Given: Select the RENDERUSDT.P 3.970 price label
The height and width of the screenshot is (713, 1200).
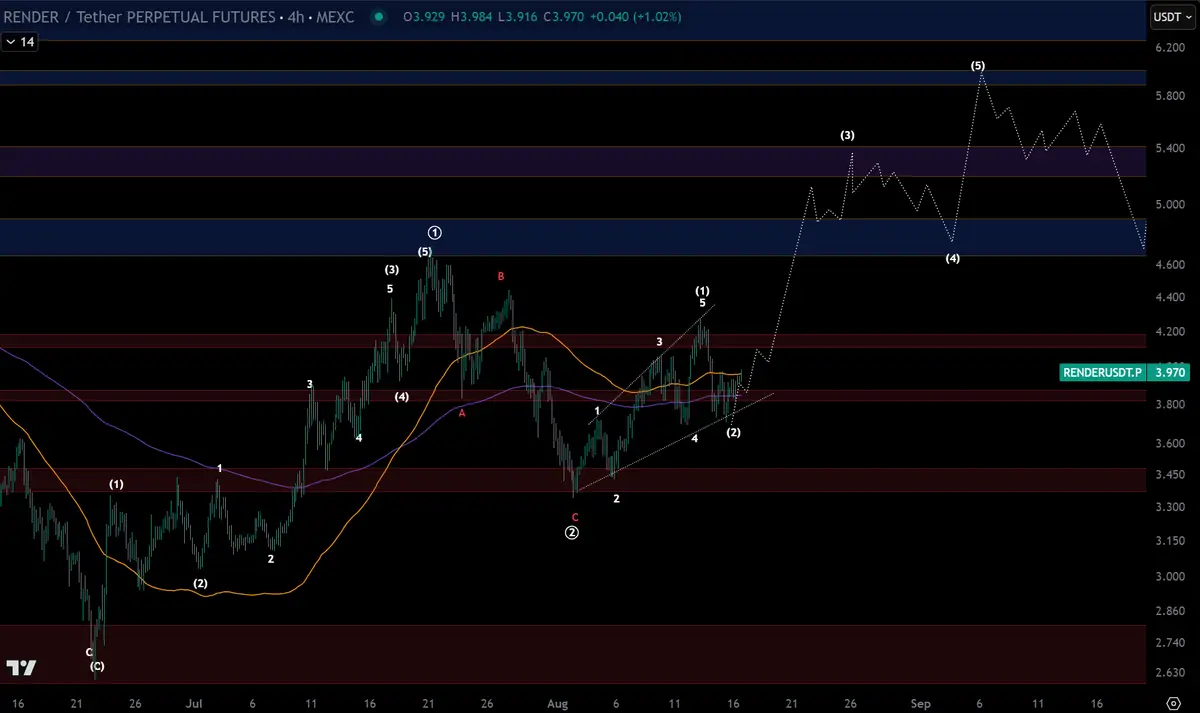Looking at the screenshot, I should click(x=1126, y=372).
